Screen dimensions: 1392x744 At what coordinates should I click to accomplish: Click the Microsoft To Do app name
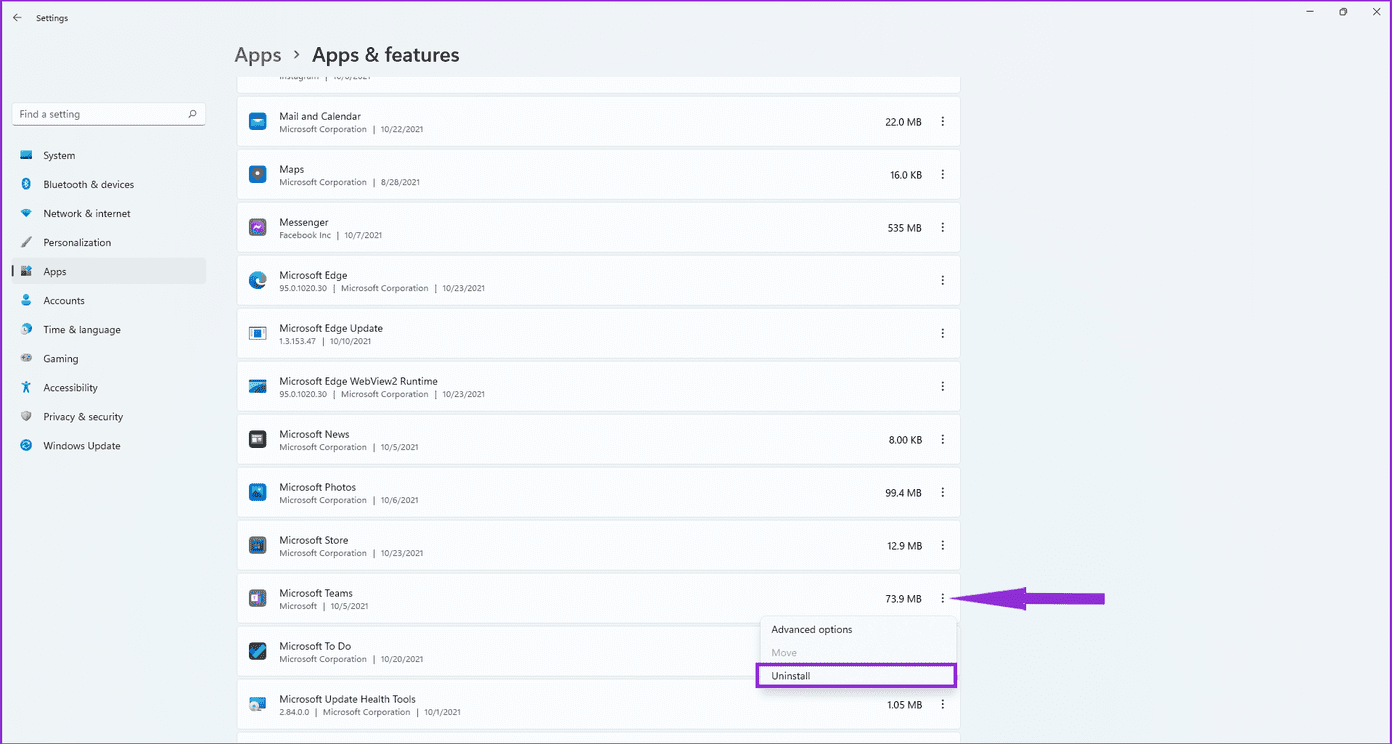pos(315,646)
